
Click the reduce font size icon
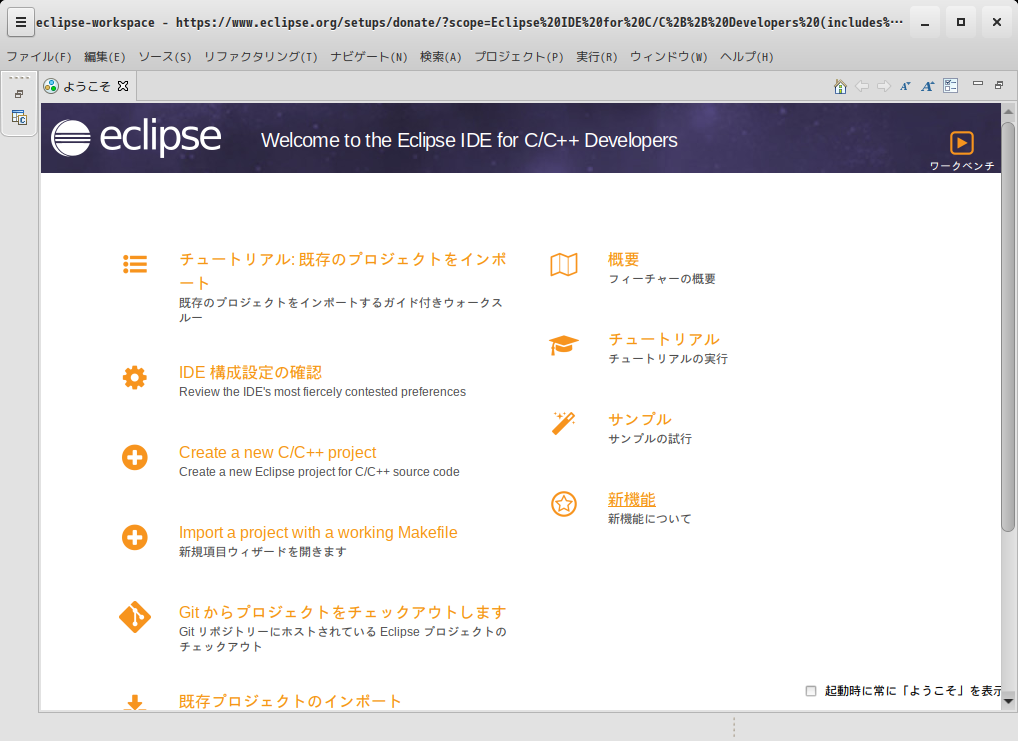(x=905, y=86)
